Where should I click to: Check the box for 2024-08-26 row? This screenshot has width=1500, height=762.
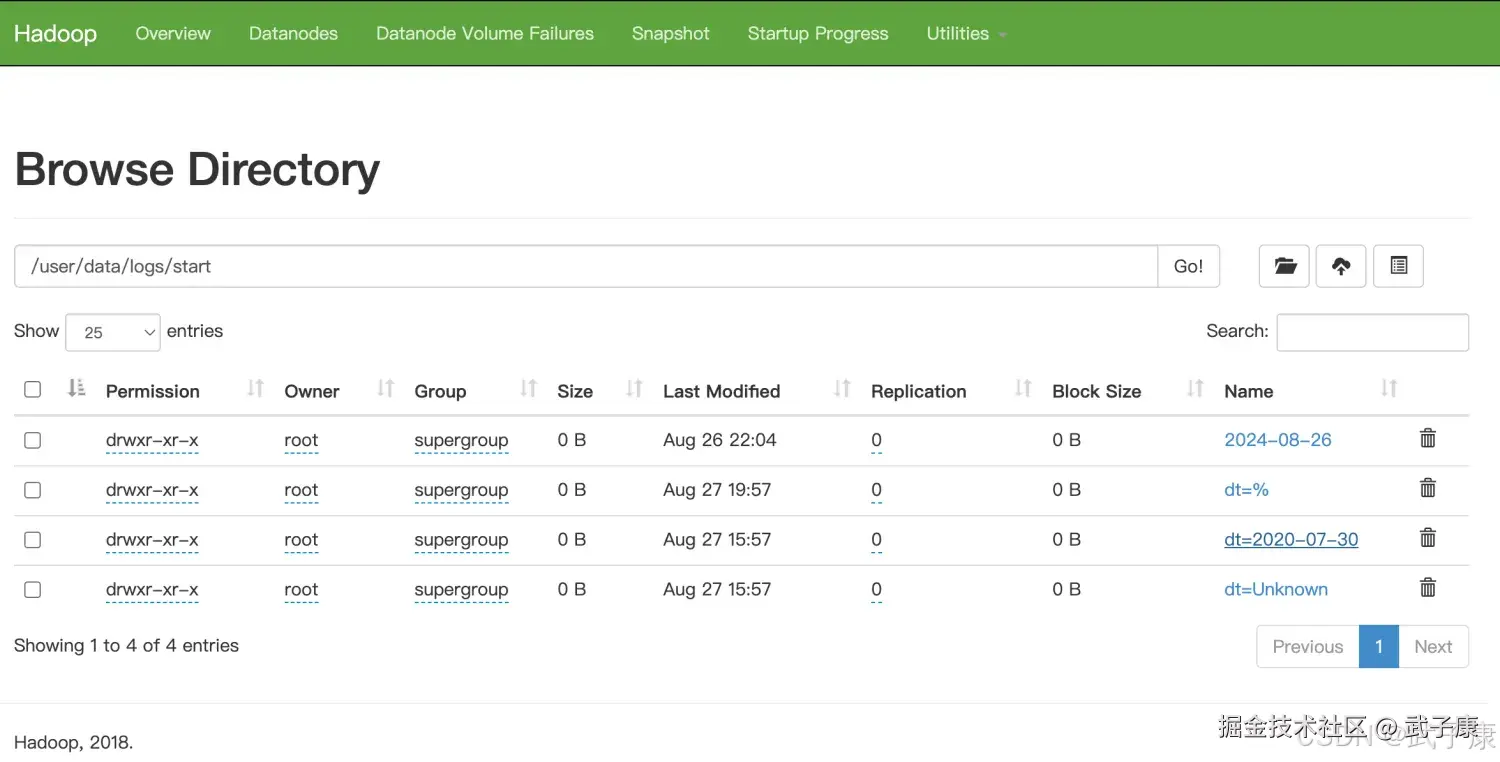(33, 440)
